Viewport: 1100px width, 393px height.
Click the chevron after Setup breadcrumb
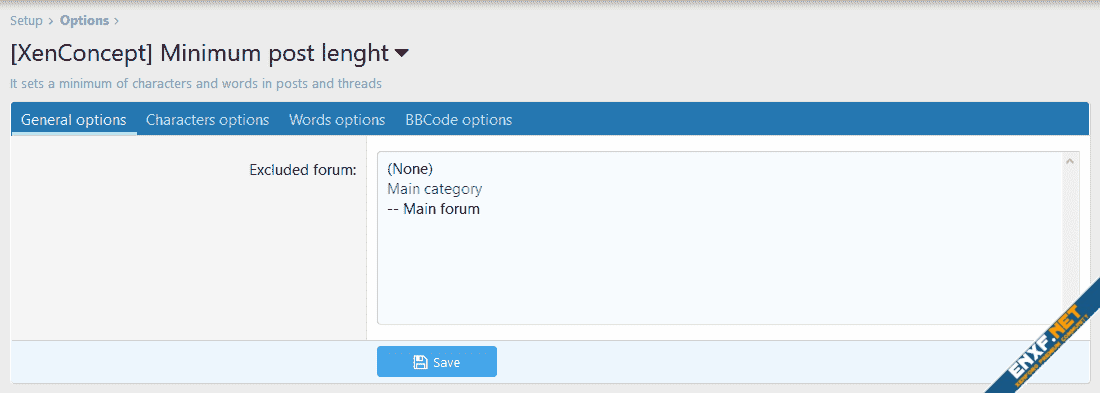[x=51, y=21]
